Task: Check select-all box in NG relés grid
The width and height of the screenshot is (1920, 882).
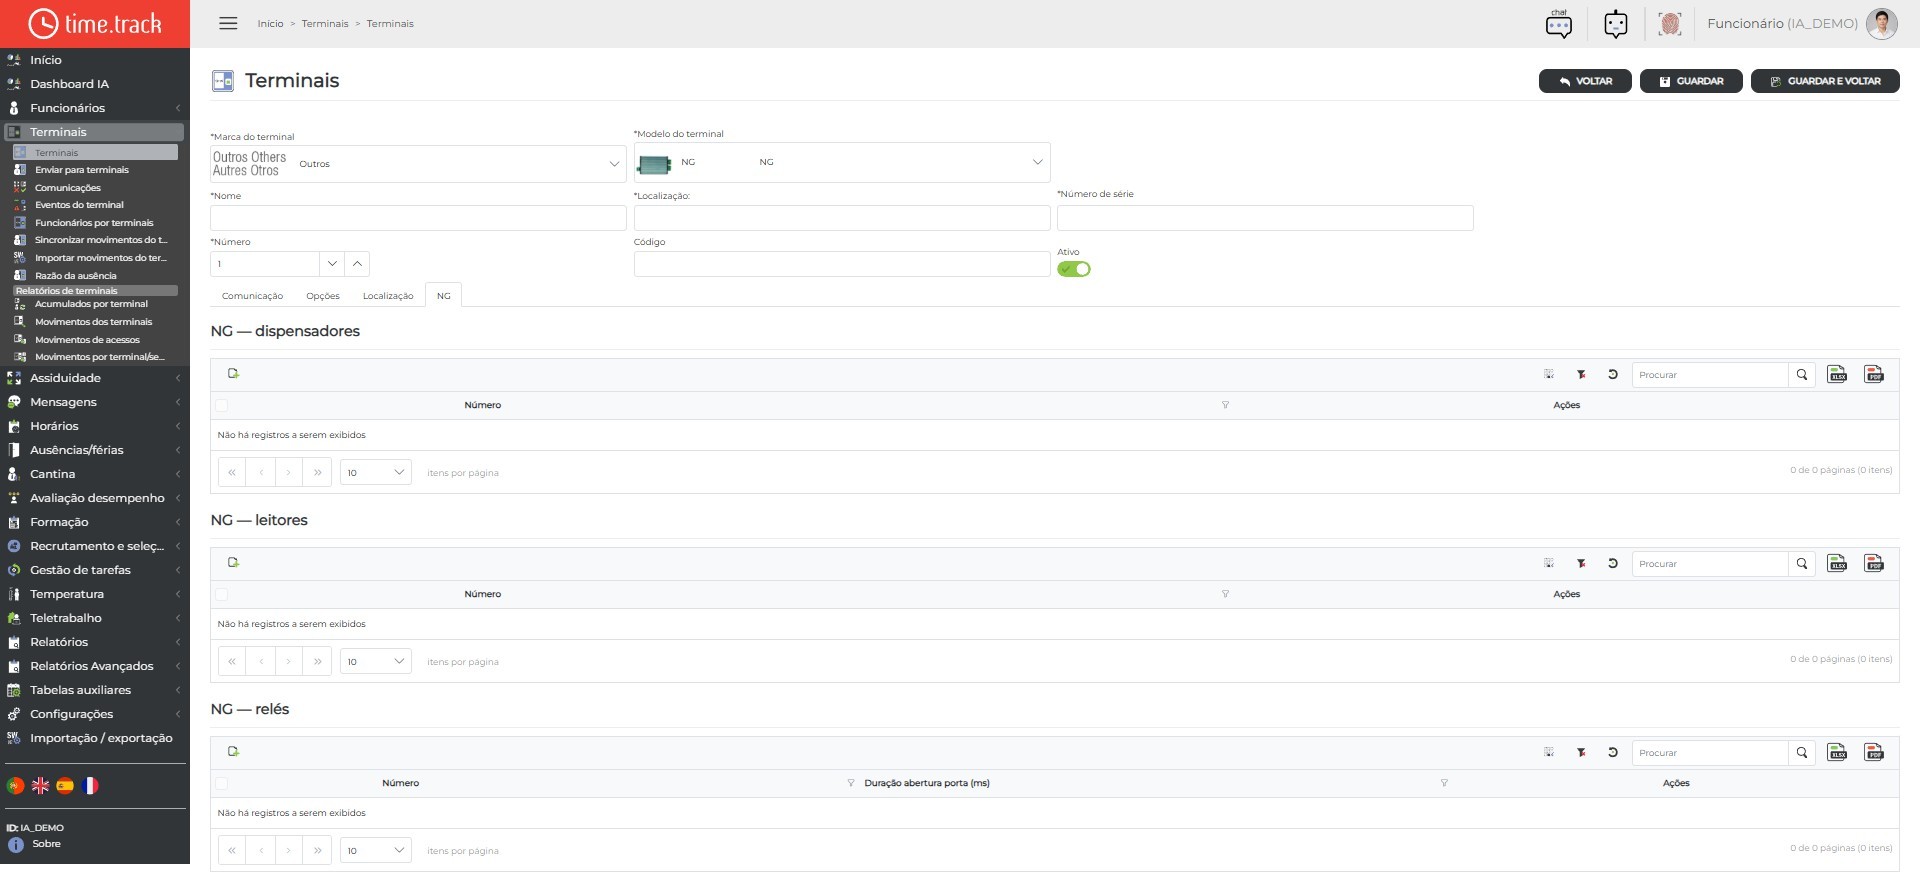Action: click(x=221, y=783)
